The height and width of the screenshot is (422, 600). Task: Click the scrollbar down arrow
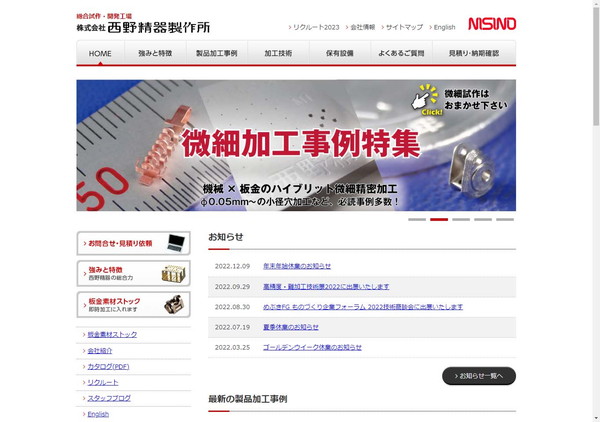click(596, 419)
